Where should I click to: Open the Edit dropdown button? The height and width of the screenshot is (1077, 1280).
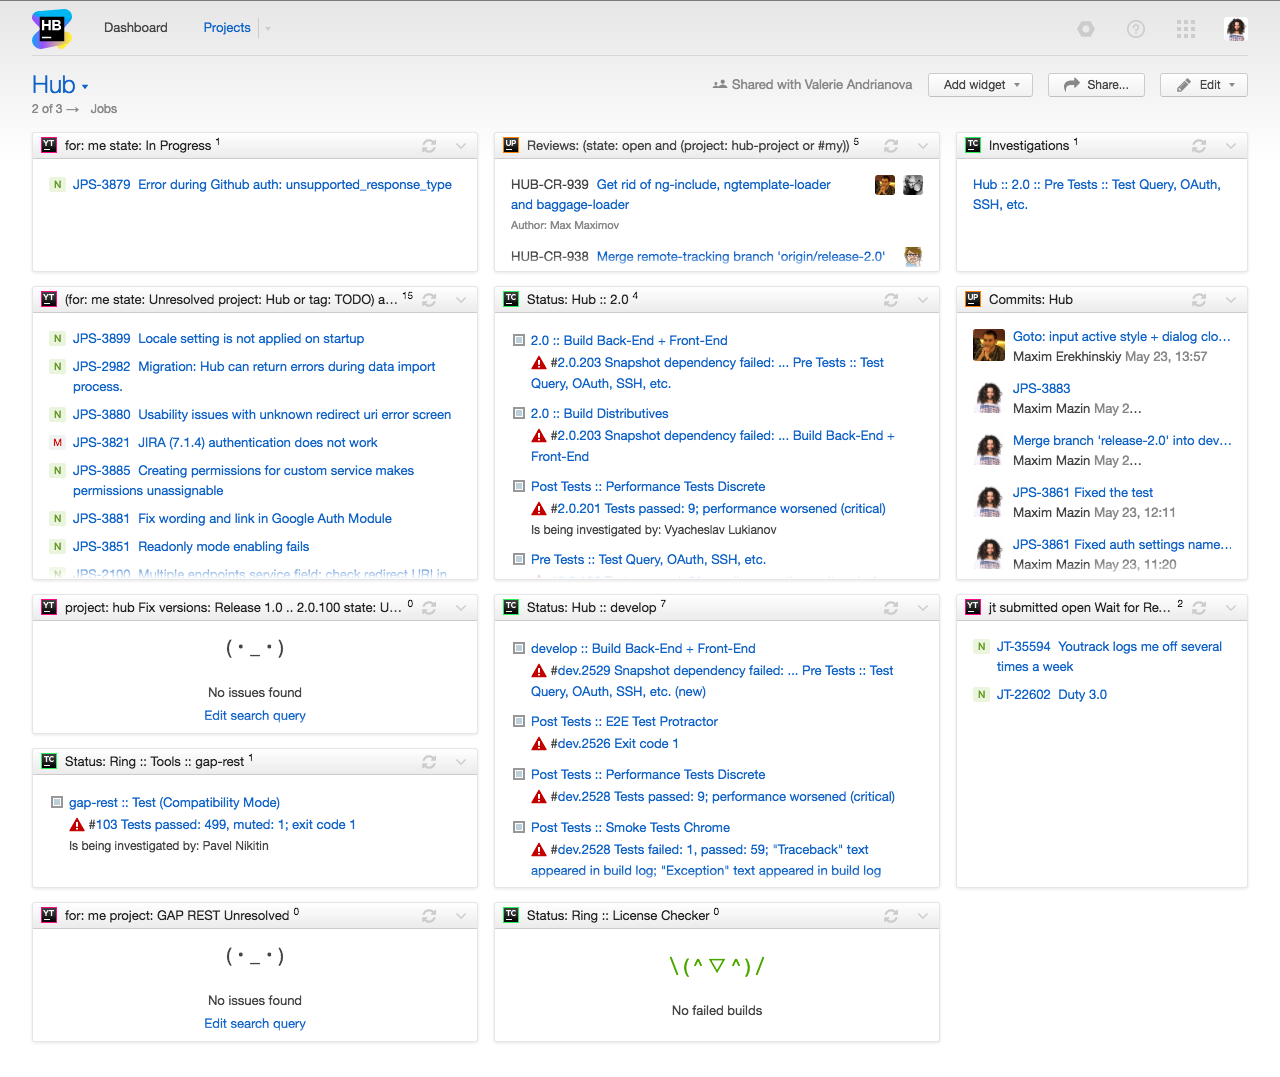(x=1204, y=85)
